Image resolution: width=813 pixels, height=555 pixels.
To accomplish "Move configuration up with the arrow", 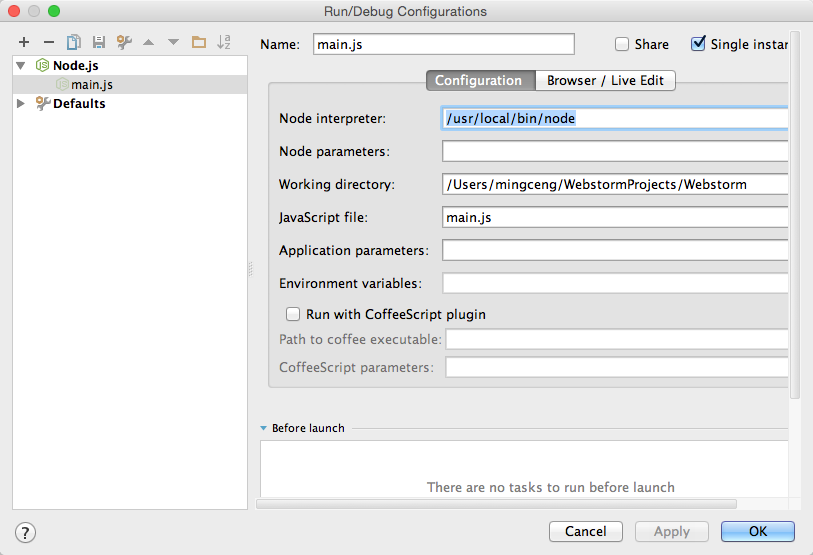I will 148,43.
